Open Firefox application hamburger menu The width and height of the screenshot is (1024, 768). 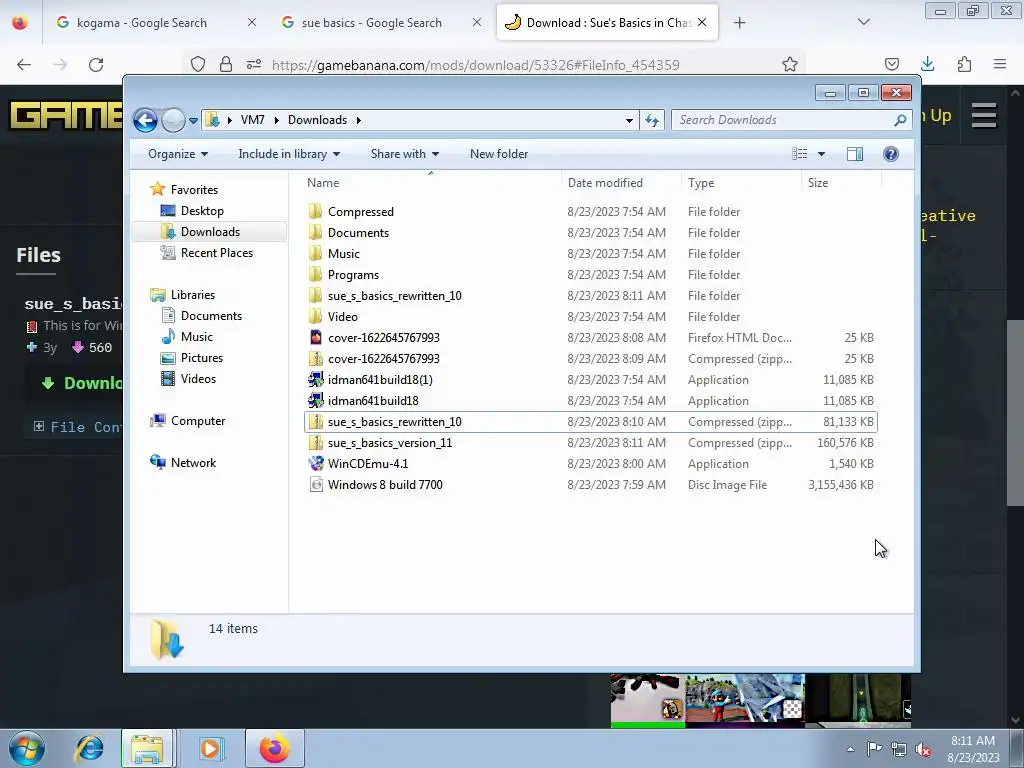point(1000,64)
